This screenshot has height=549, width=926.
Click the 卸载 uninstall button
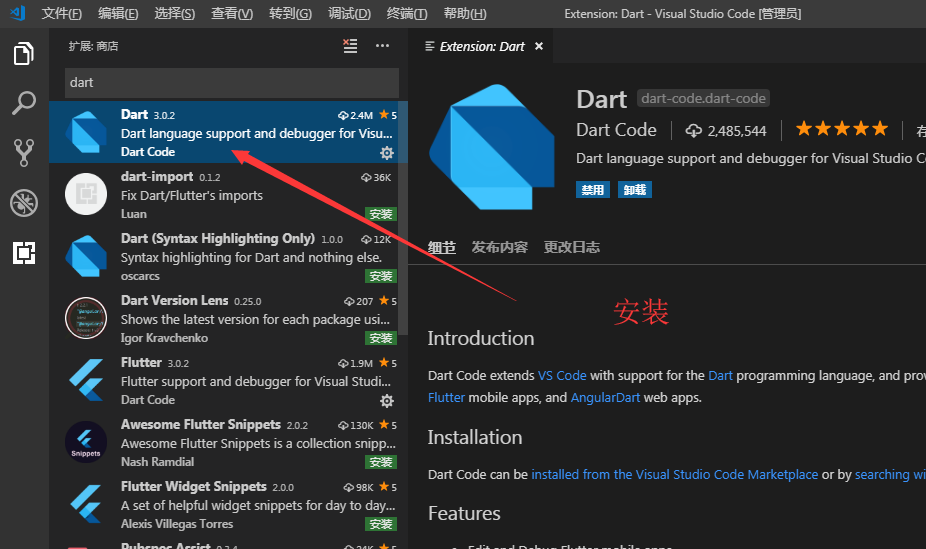[635, 189]
